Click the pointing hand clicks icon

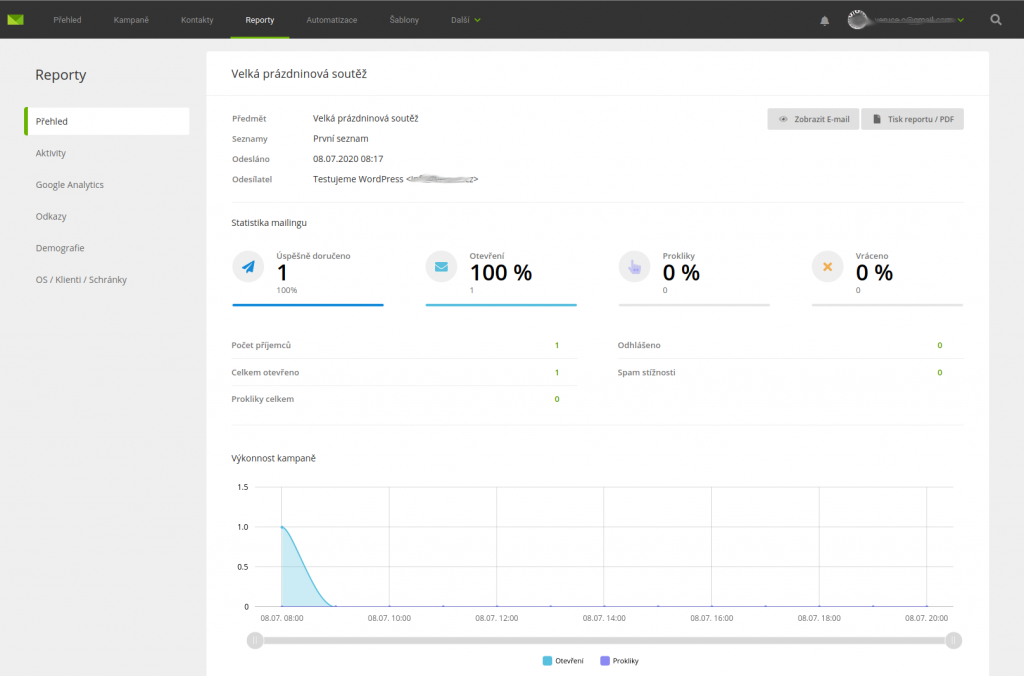635,266
